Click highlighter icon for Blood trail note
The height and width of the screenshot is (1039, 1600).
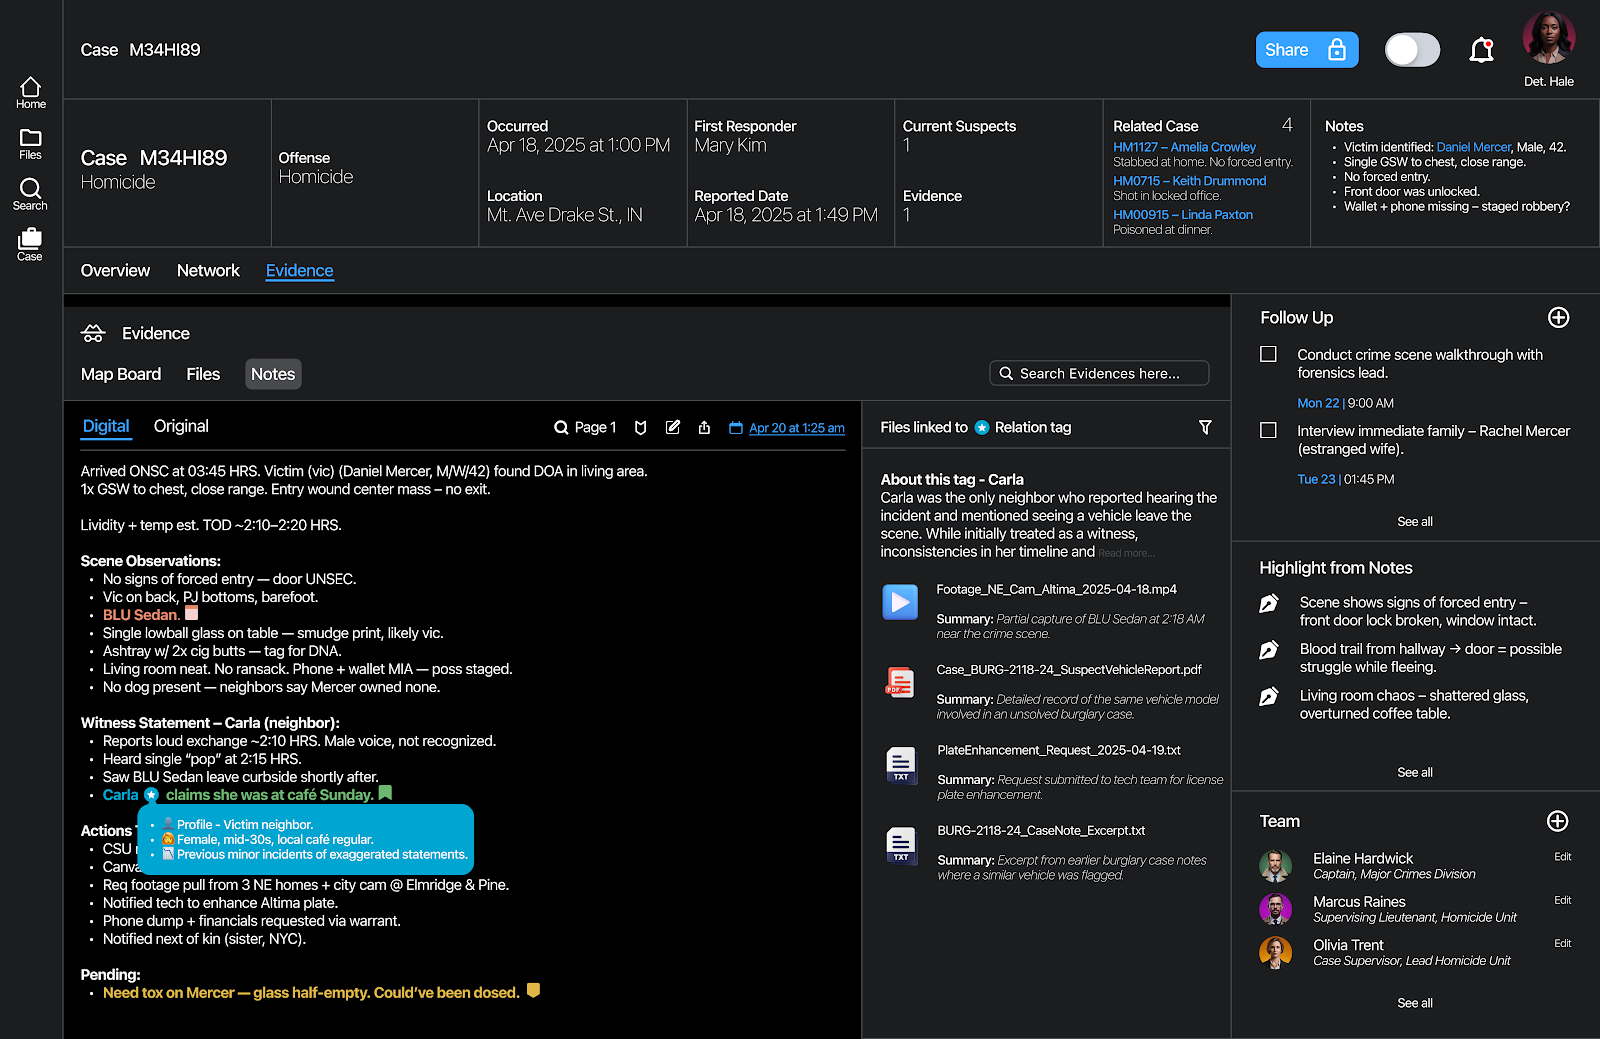click(1269, 650)
